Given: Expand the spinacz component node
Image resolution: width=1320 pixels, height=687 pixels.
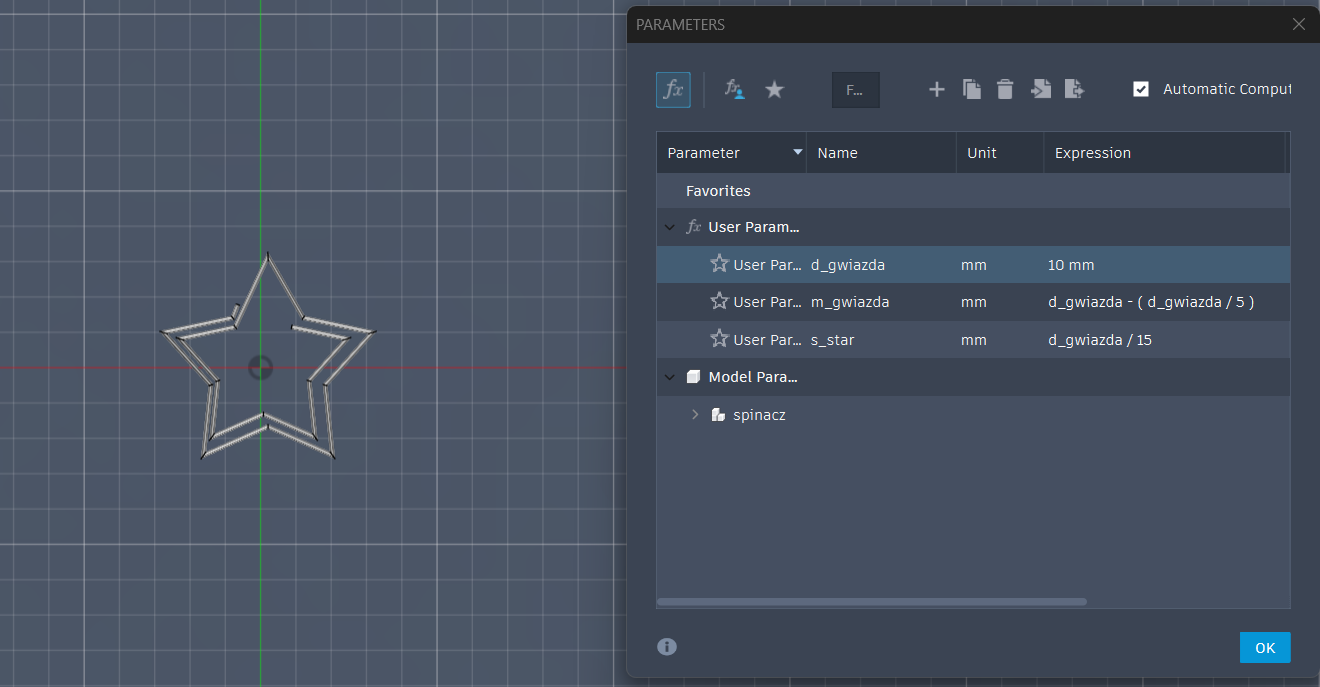Looking at the screenshot, I should pos(695,414).
